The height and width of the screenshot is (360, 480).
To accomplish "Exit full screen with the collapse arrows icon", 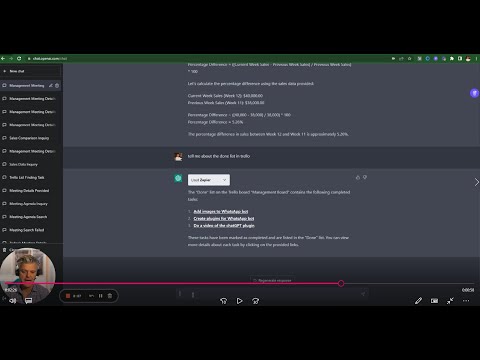I will pyautogui.click(x=450, y=301).
